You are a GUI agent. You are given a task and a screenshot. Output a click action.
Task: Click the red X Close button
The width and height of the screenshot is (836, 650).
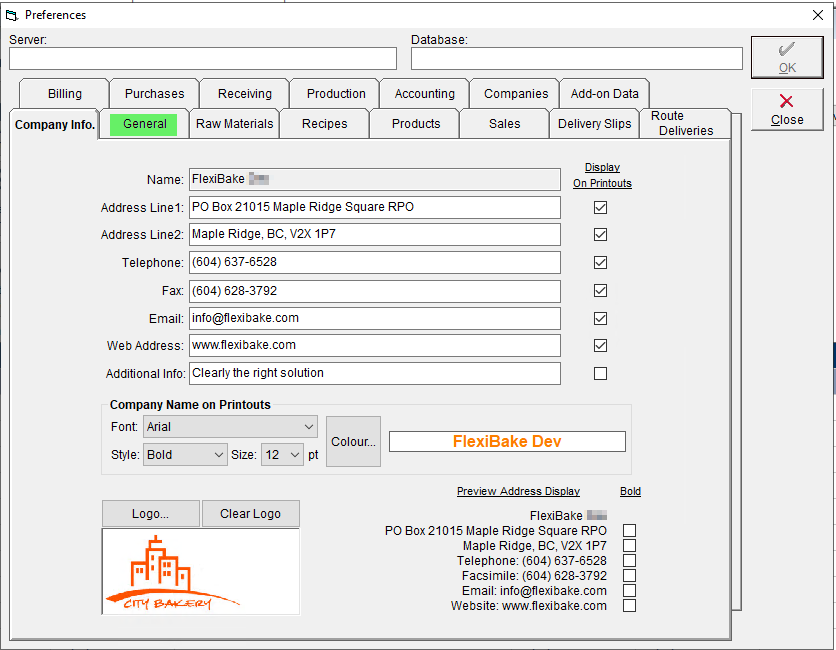tap(787, 109)
